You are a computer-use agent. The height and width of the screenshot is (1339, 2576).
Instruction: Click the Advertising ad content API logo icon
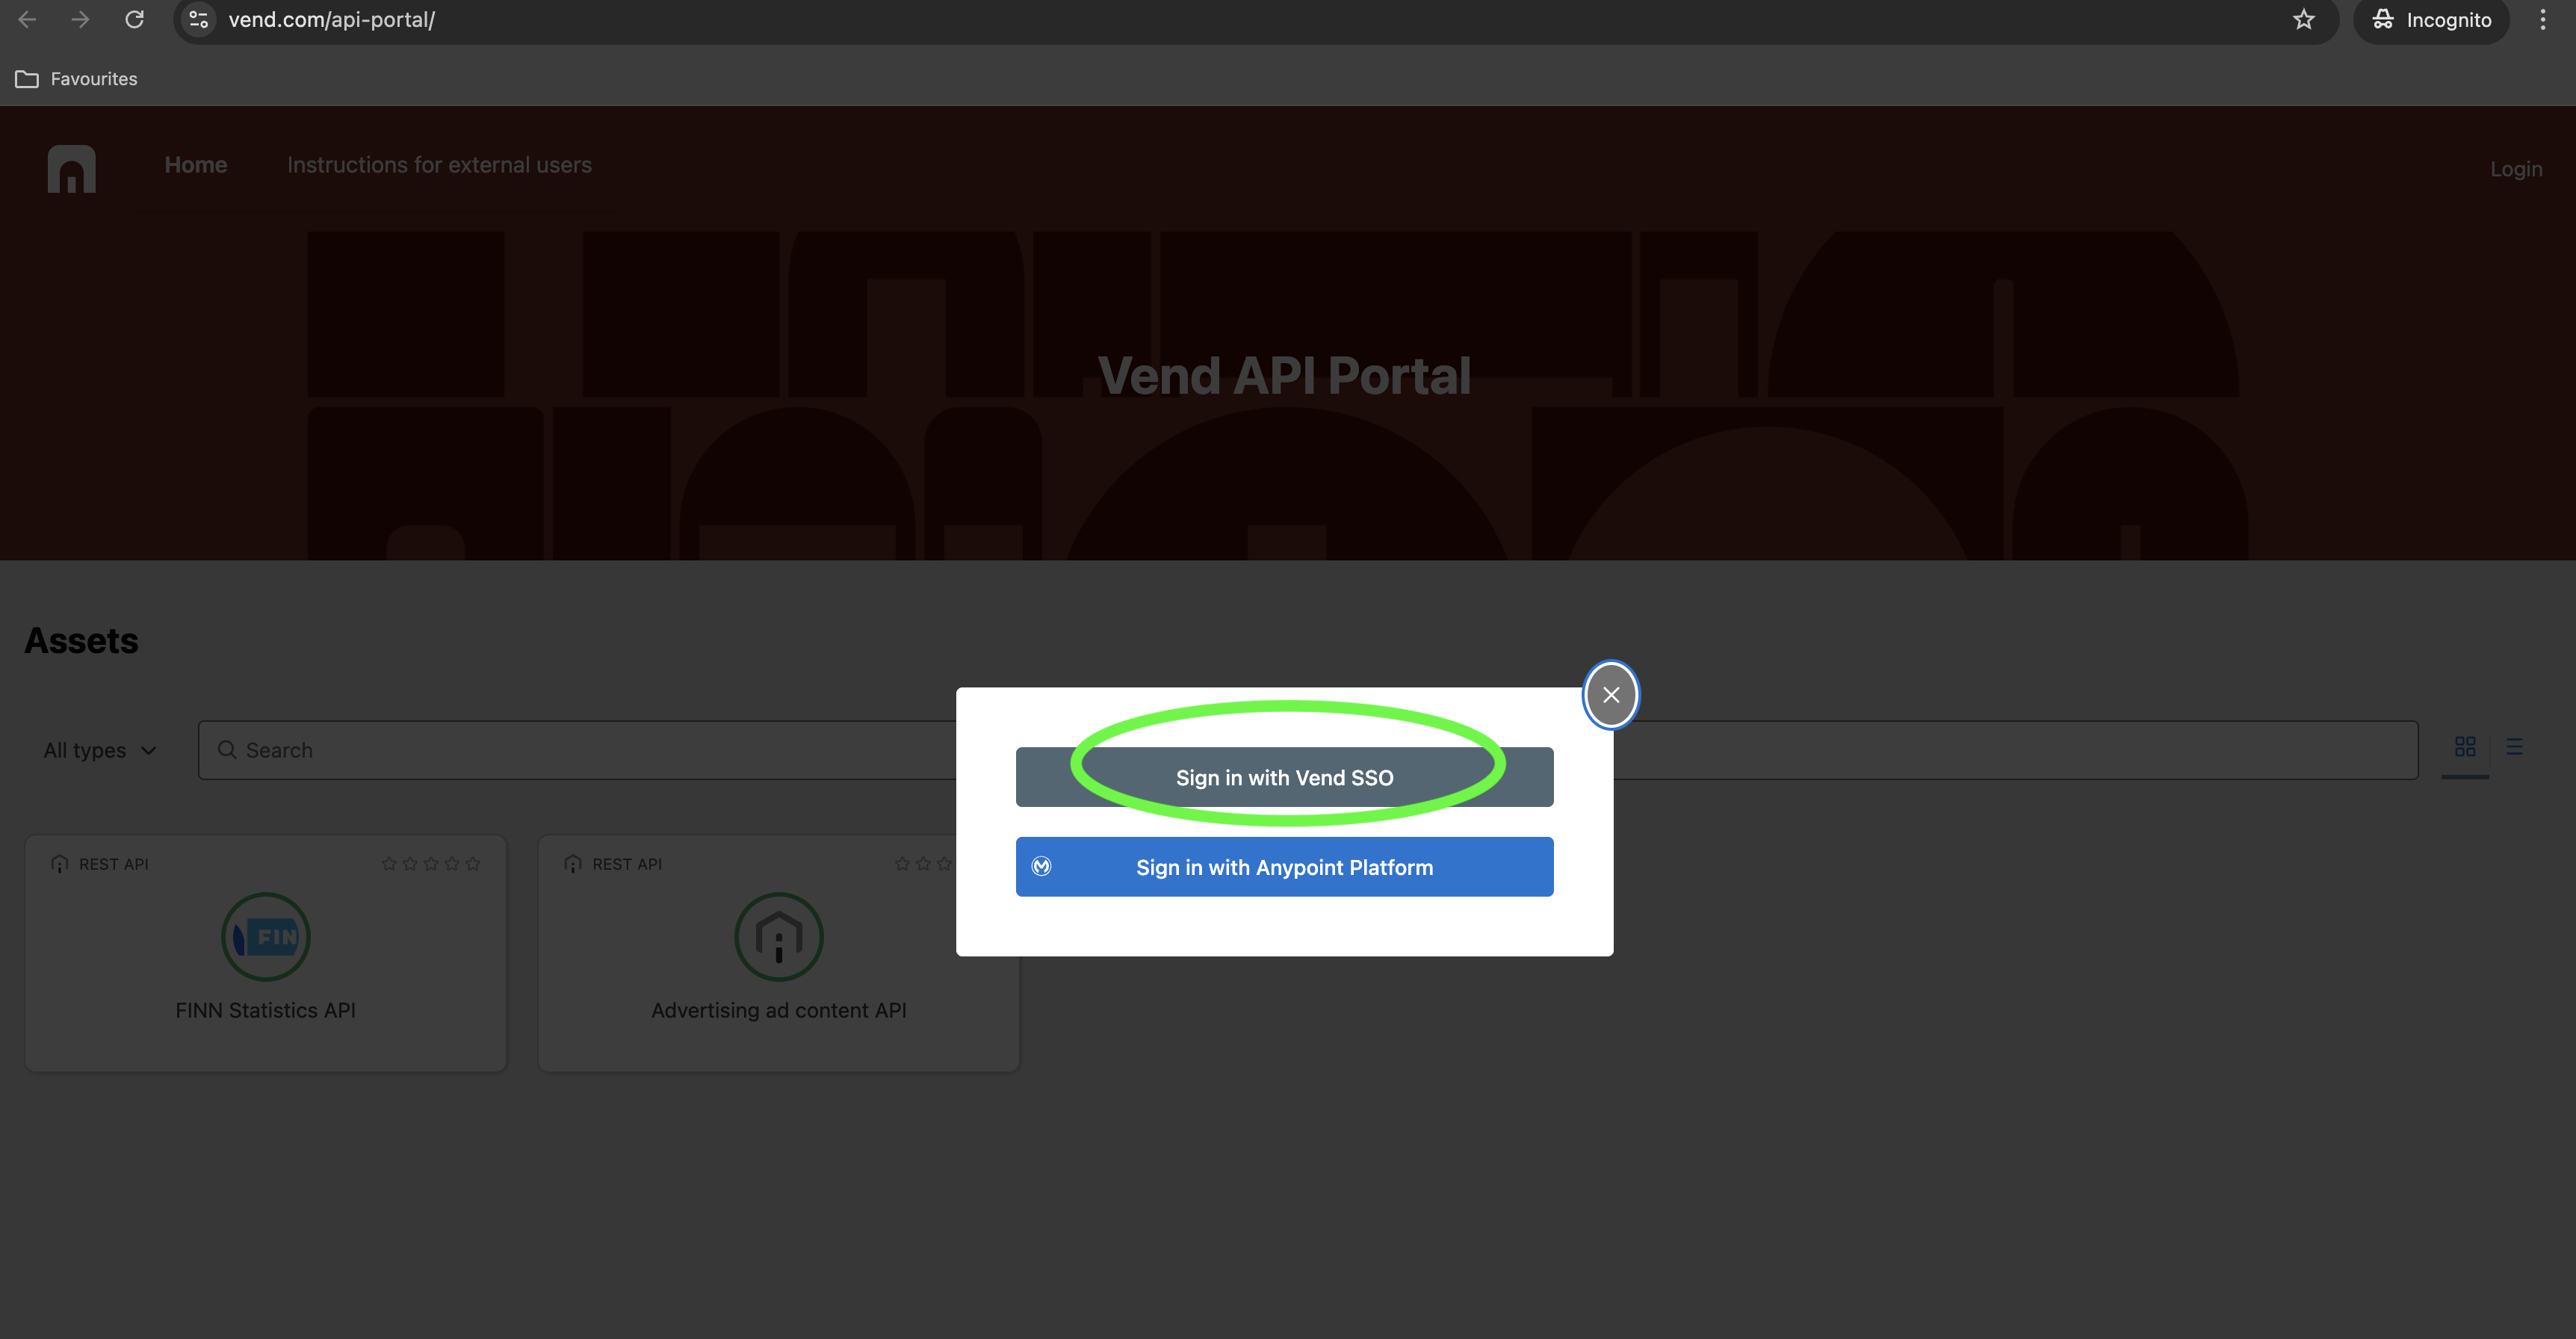[778, 937]
